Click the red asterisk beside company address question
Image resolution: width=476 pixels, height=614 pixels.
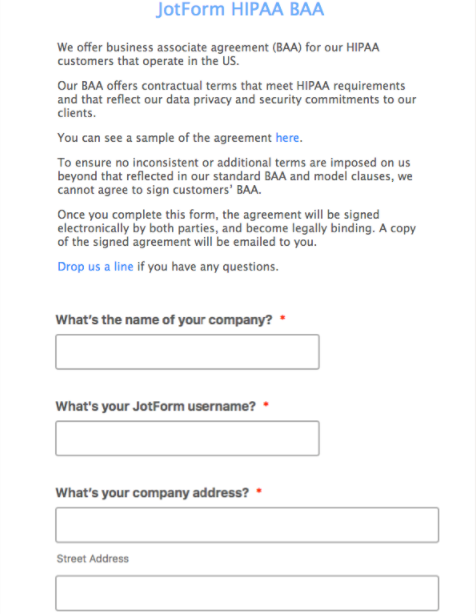pyautogui.click(x=259, y=491)
